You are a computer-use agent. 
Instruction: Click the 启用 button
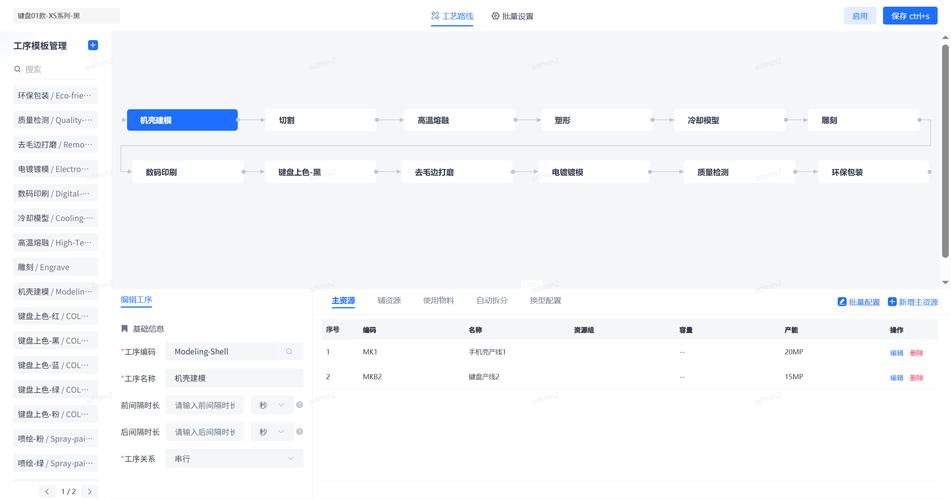click(859, 16)
